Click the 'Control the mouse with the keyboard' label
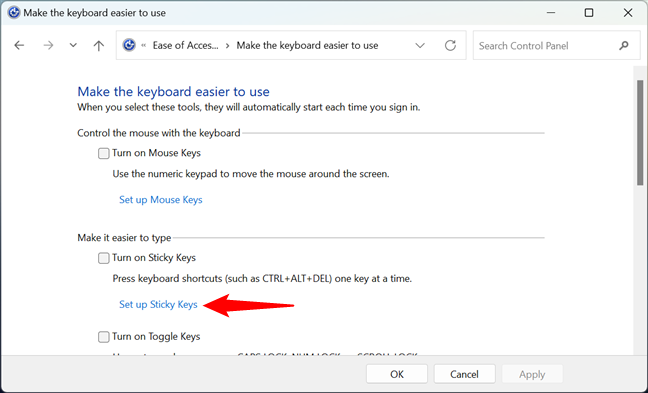This screenshot has height=393, width=648. click(x=159, y=133)
